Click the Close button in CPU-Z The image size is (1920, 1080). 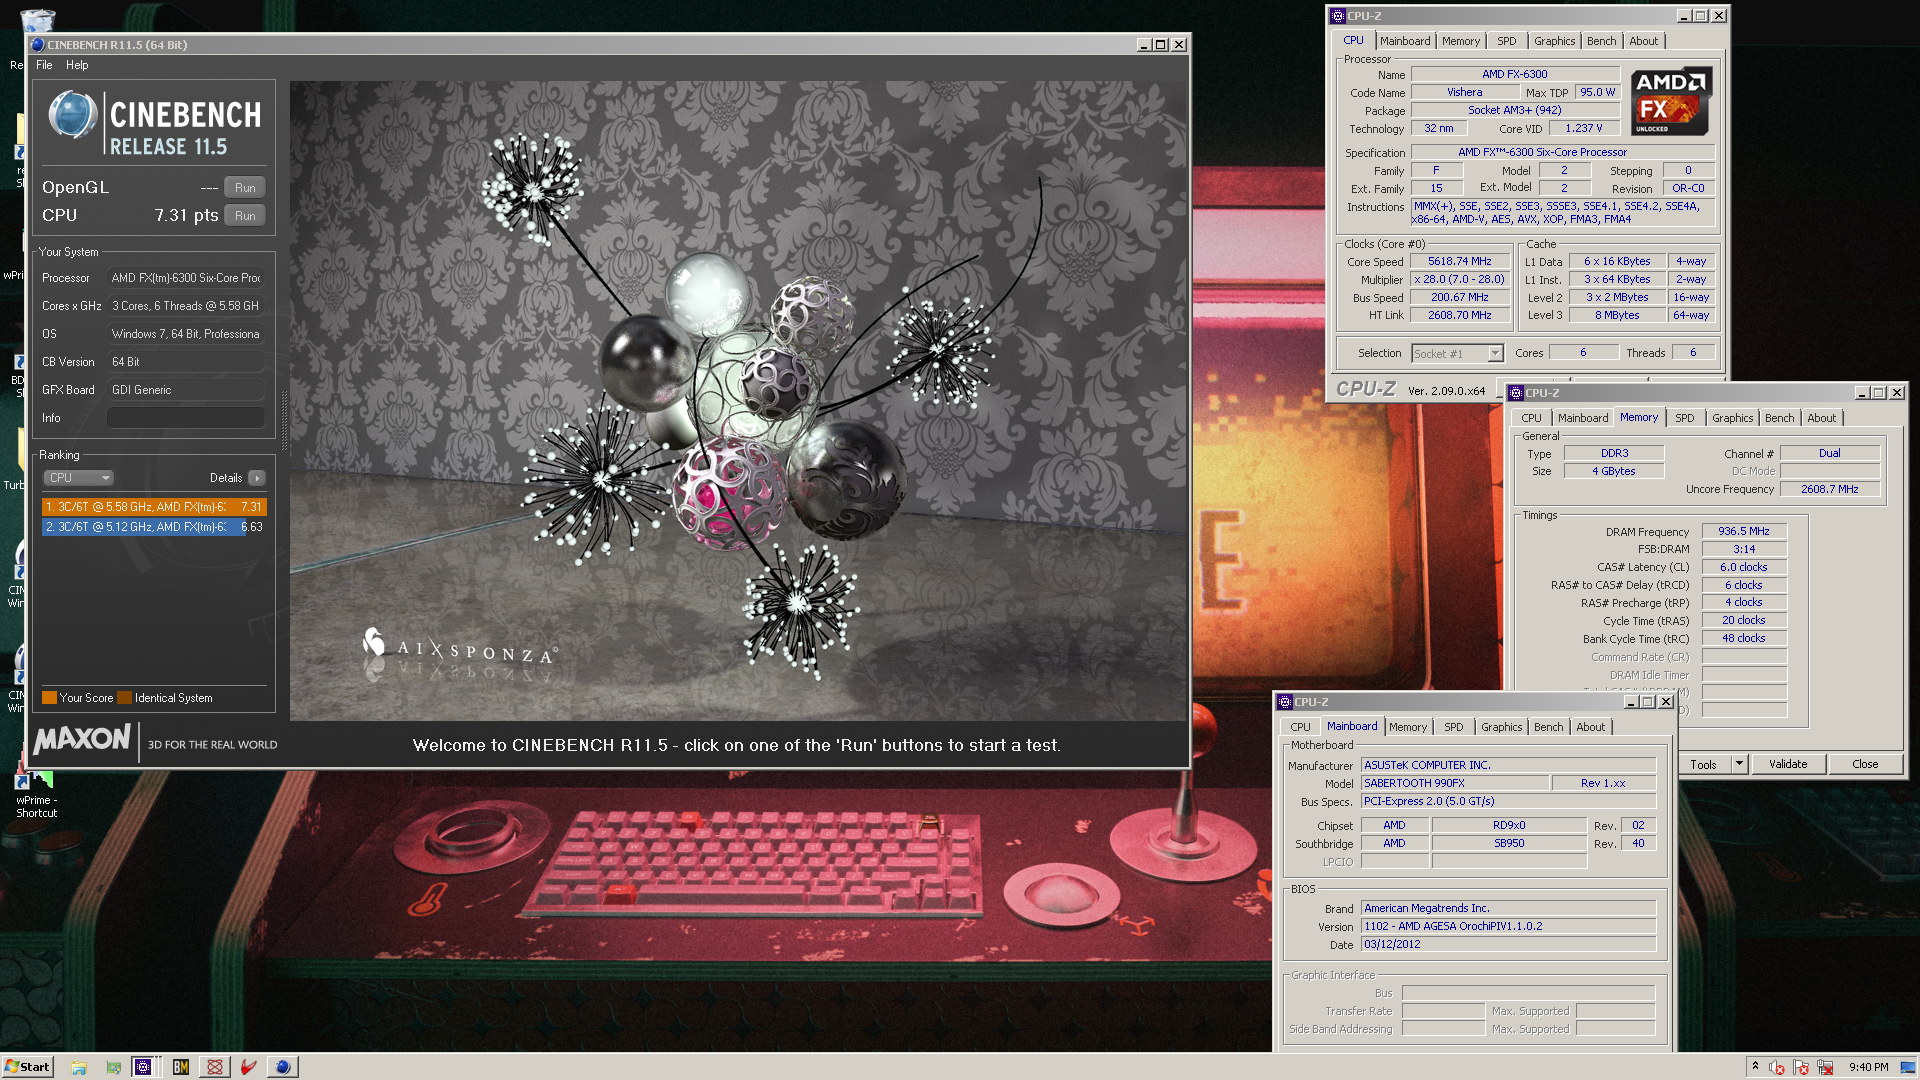(x=1865, y=764)
